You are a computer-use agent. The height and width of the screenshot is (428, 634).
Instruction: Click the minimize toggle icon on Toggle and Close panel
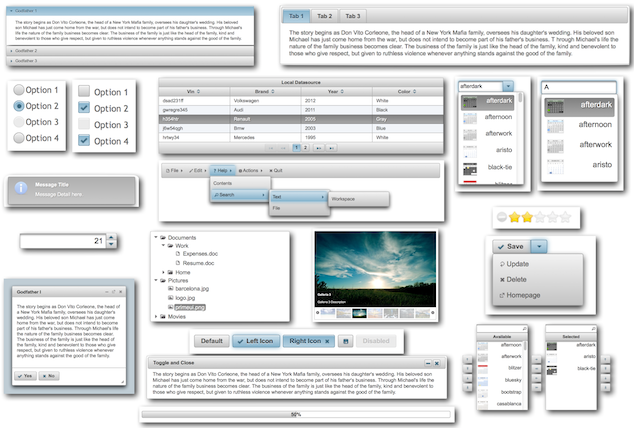(x=428, y=363)
